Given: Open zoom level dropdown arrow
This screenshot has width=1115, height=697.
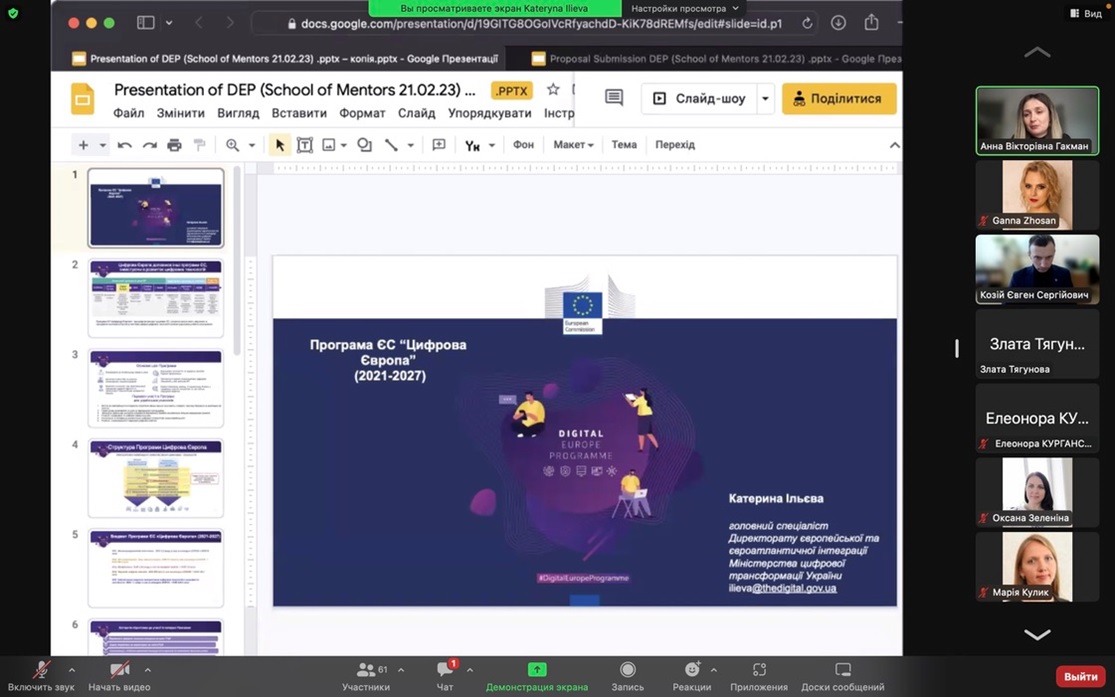Looking at the screenshot, I should (252, 145).
